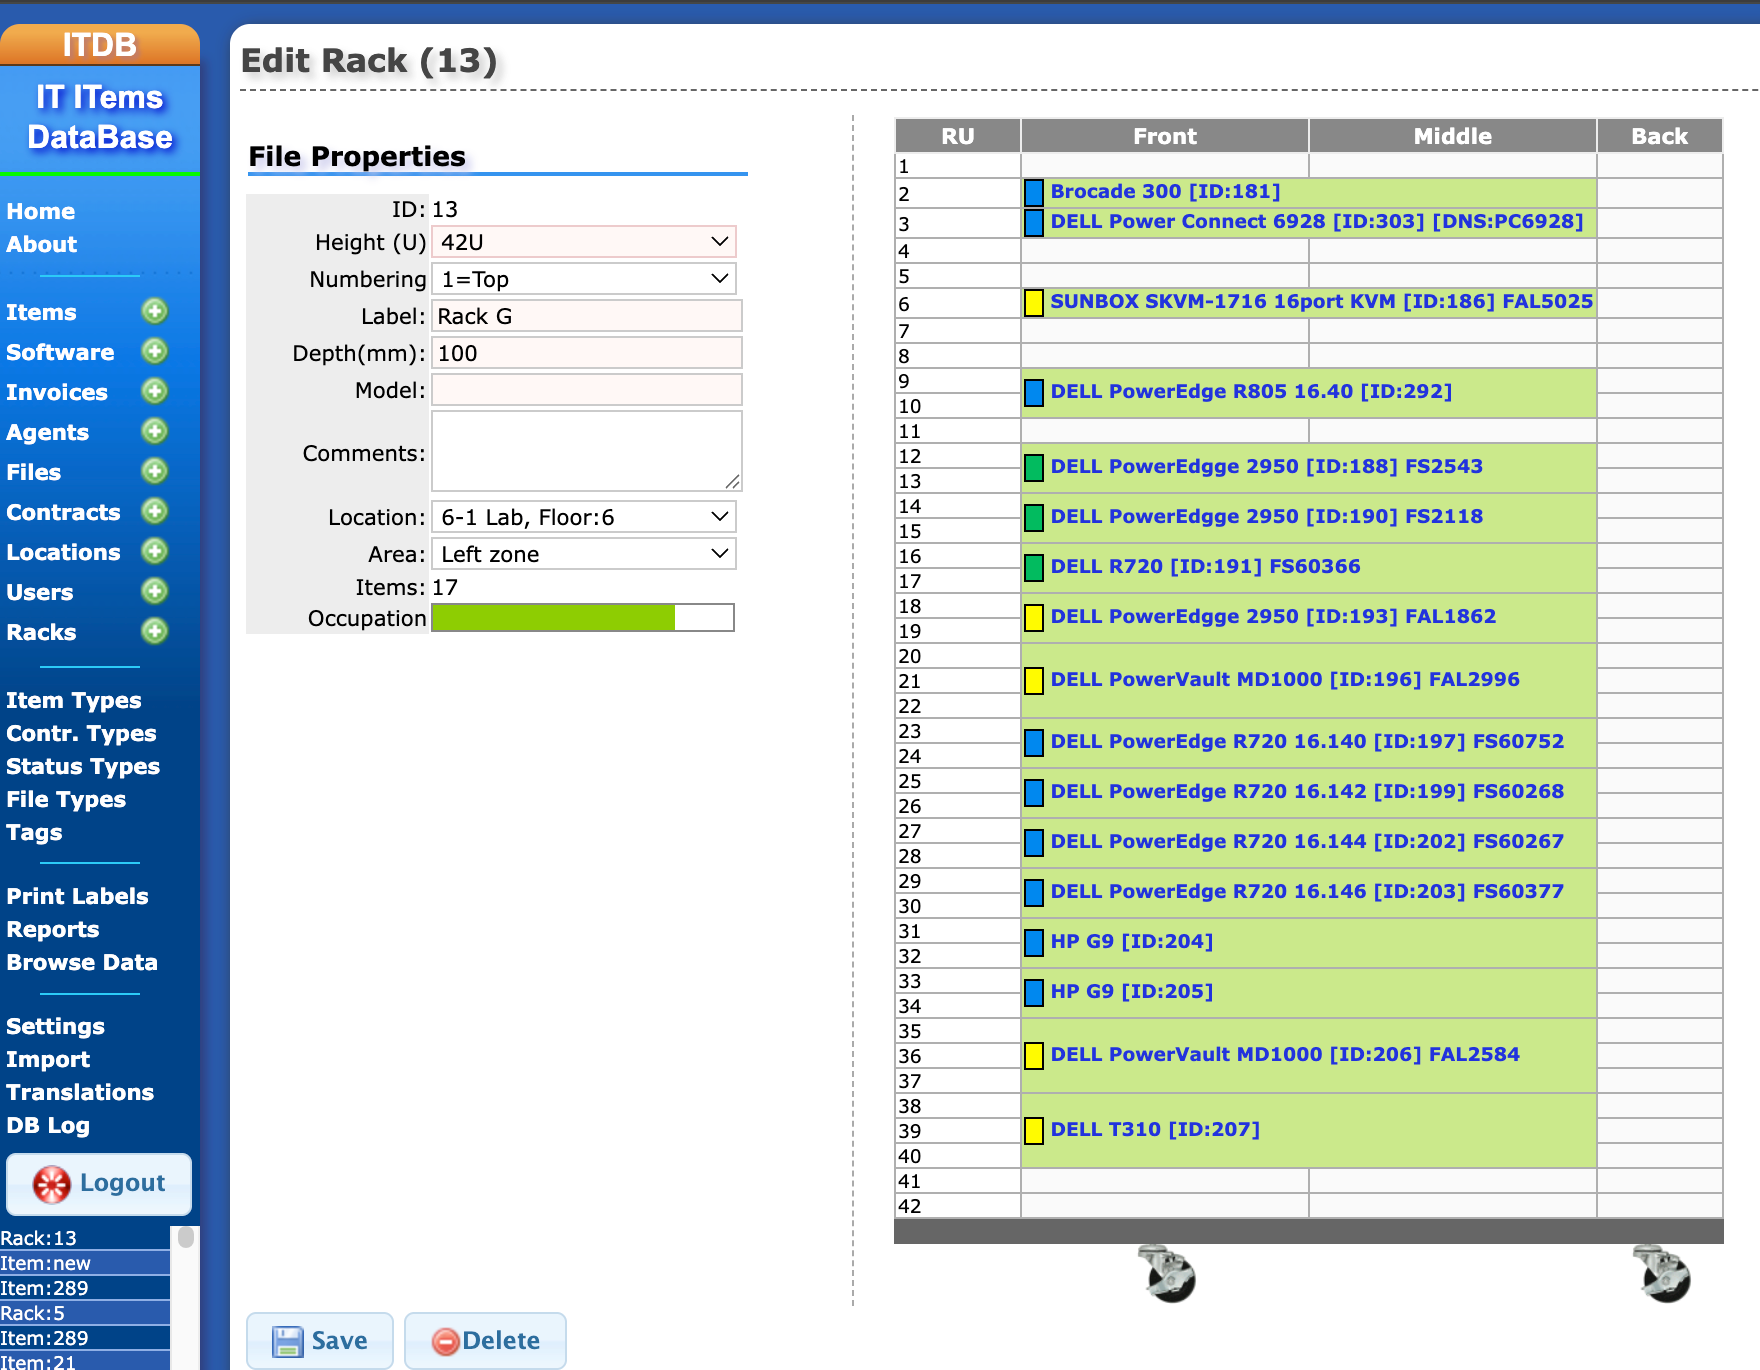Click the add icon next to Items
Image resolution: width=1760 pixels, height=1370 pixels.
coord(154,311)
